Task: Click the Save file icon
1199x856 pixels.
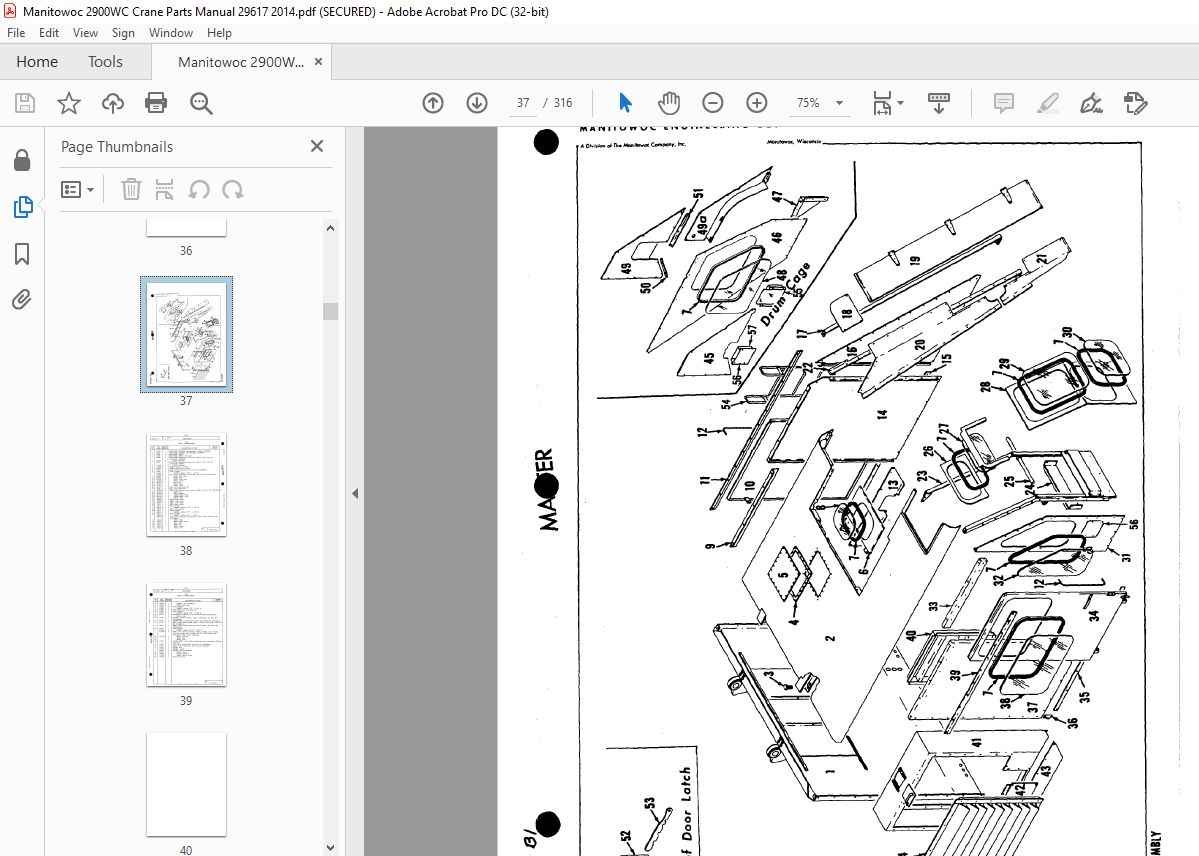Action: pos(25,103)
